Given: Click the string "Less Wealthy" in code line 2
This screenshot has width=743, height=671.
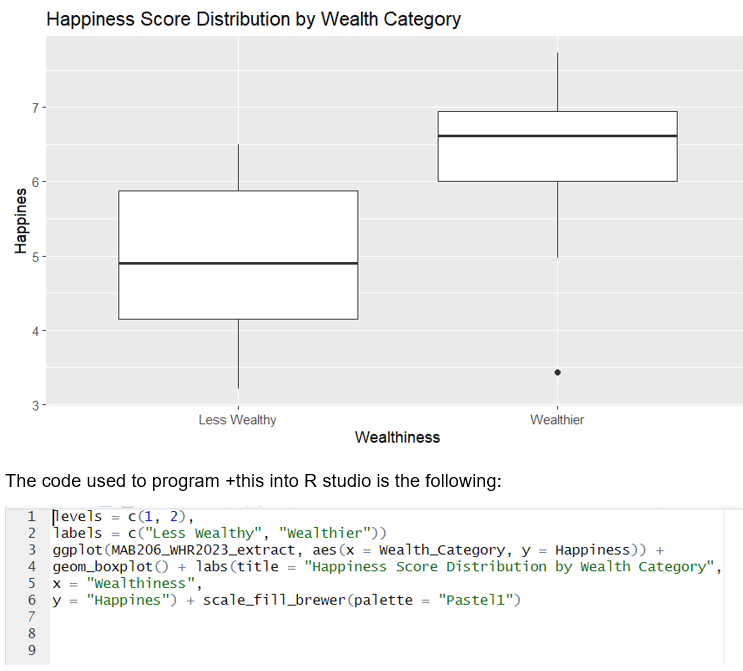Looking at the screenshot, I should point(204,533).
